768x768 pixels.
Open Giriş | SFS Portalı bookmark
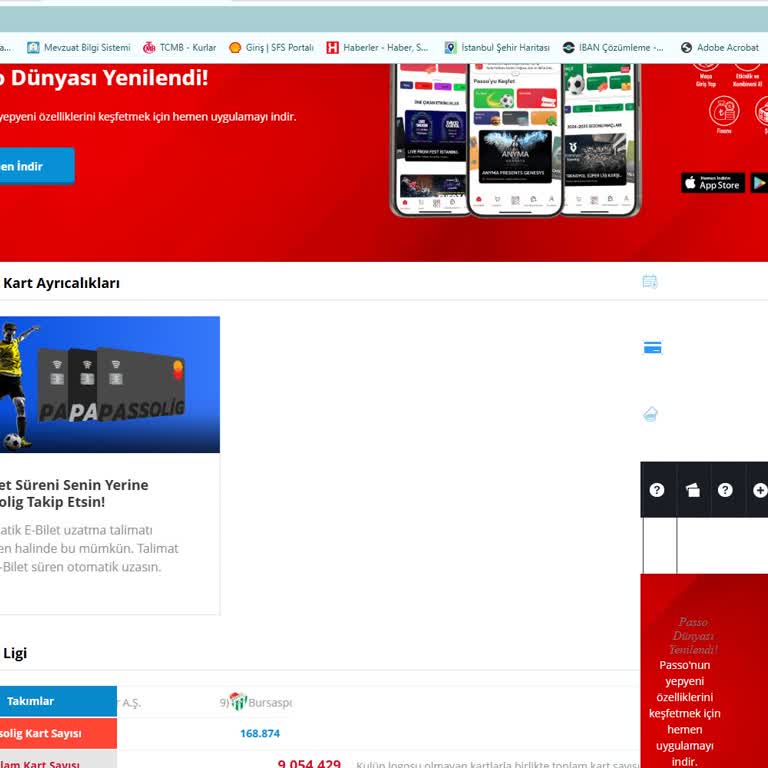[x=271, y=48]
